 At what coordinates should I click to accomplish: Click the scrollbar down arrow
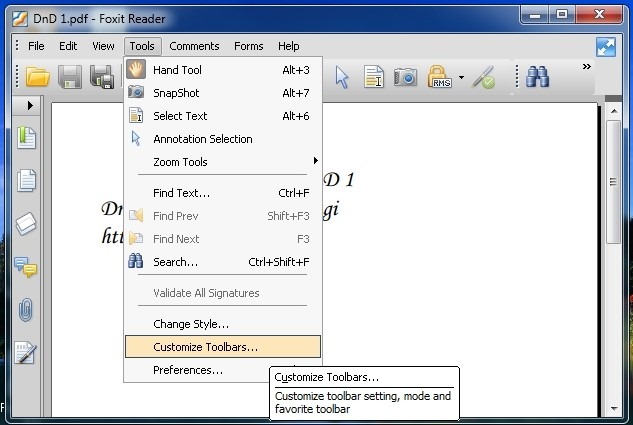coord(614,408)
